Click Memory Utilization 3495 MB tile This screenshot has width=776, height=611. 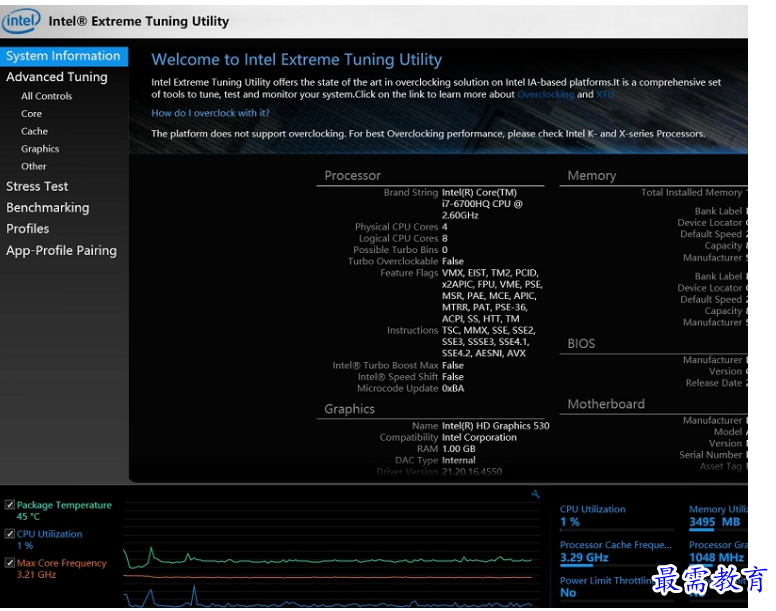point(718,516)
